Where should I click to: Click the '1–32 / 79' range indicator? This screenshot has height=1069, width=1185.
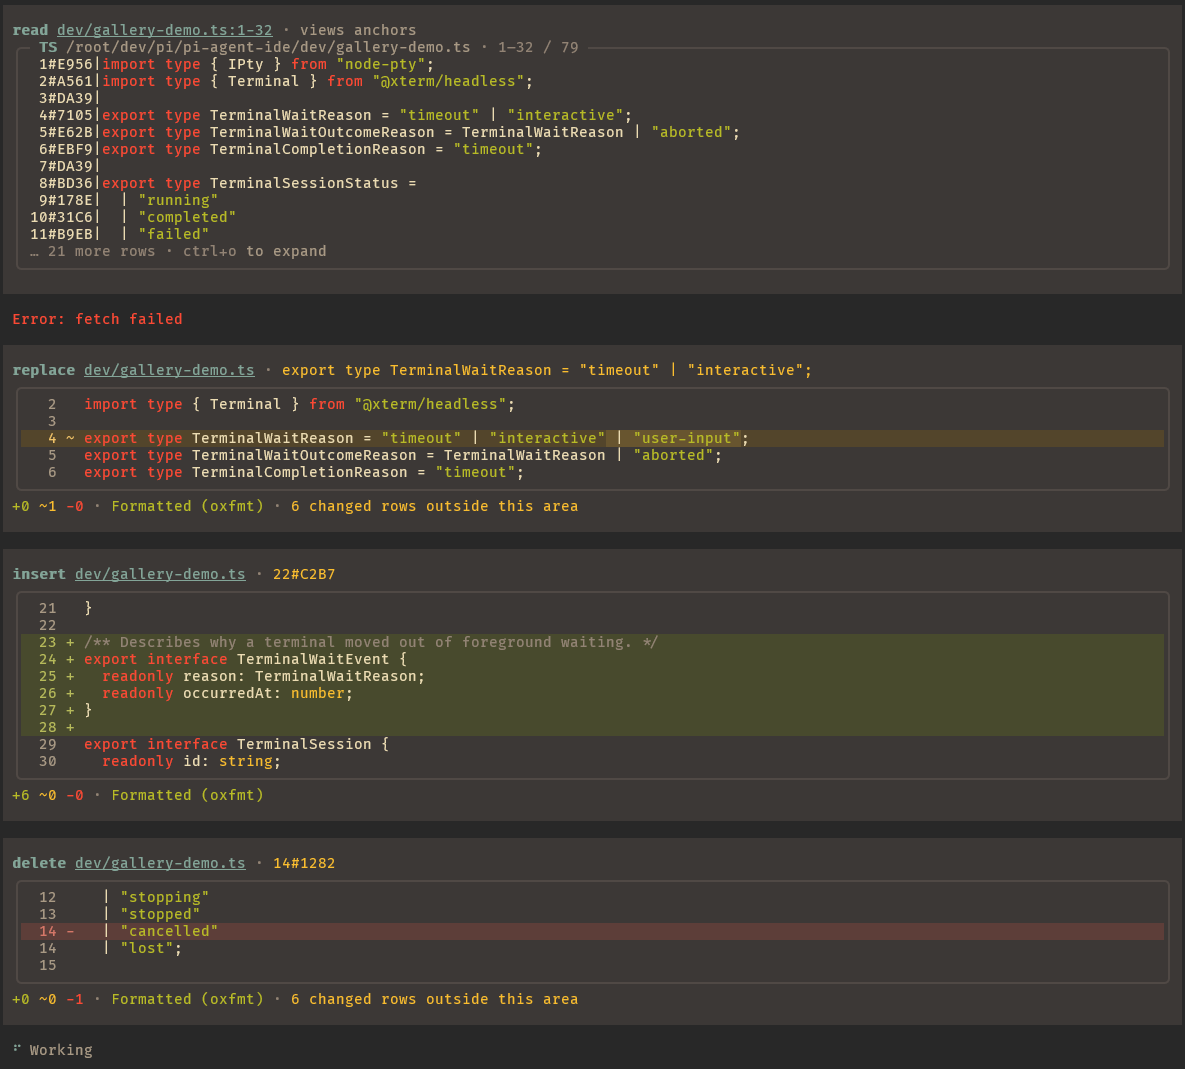coord(538,47)
